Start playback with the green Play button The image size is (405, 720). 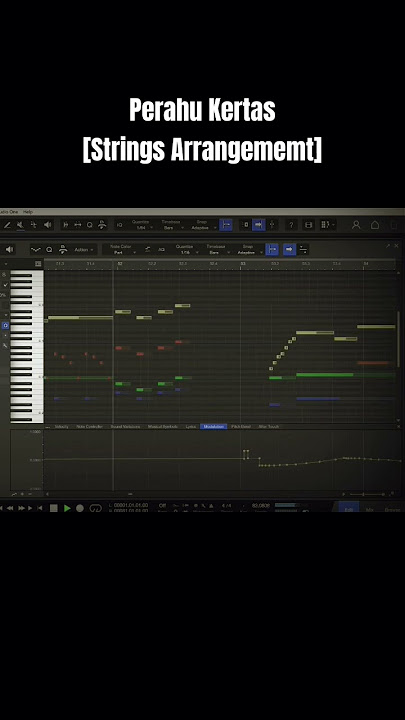click(x=67, y=508)
